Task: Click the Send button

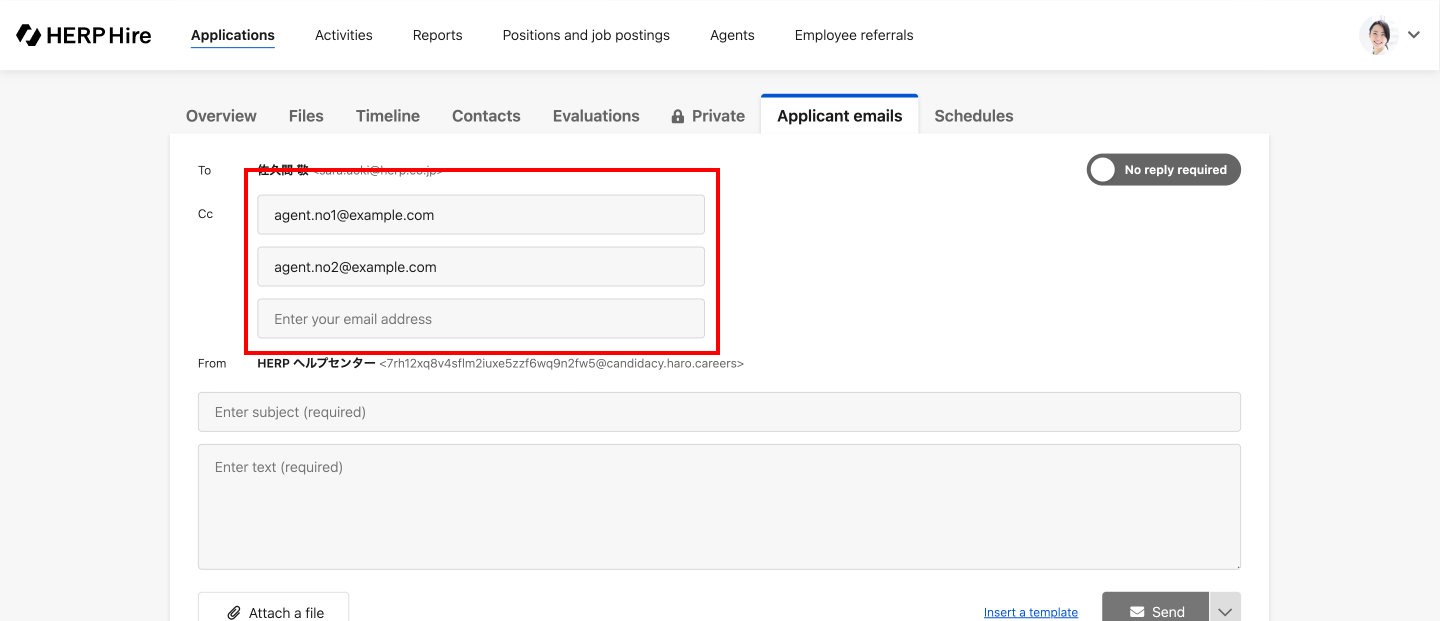Action: pyautogui.click(x=1156, y=609)
